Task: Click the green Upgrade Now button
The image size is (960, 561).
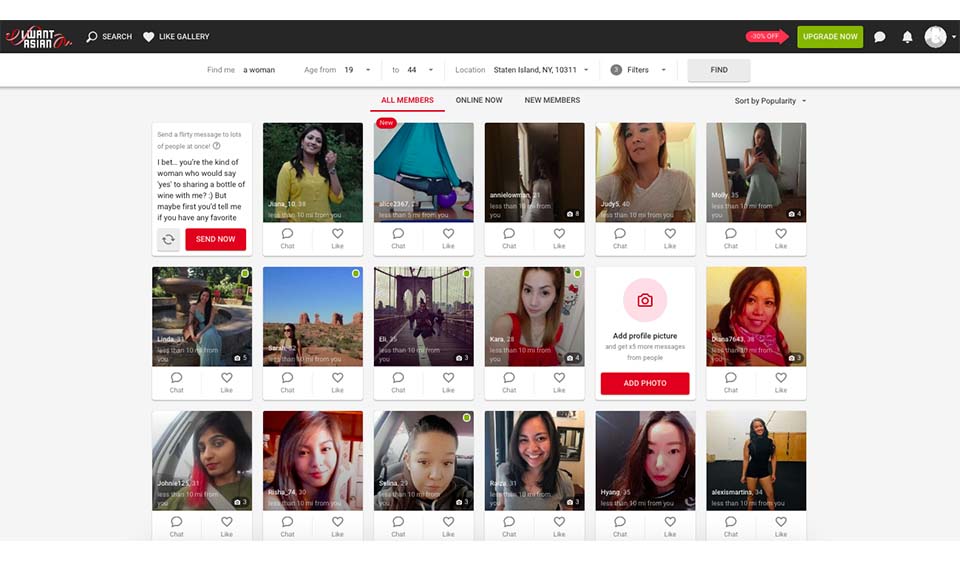Action: coord(829,37)
